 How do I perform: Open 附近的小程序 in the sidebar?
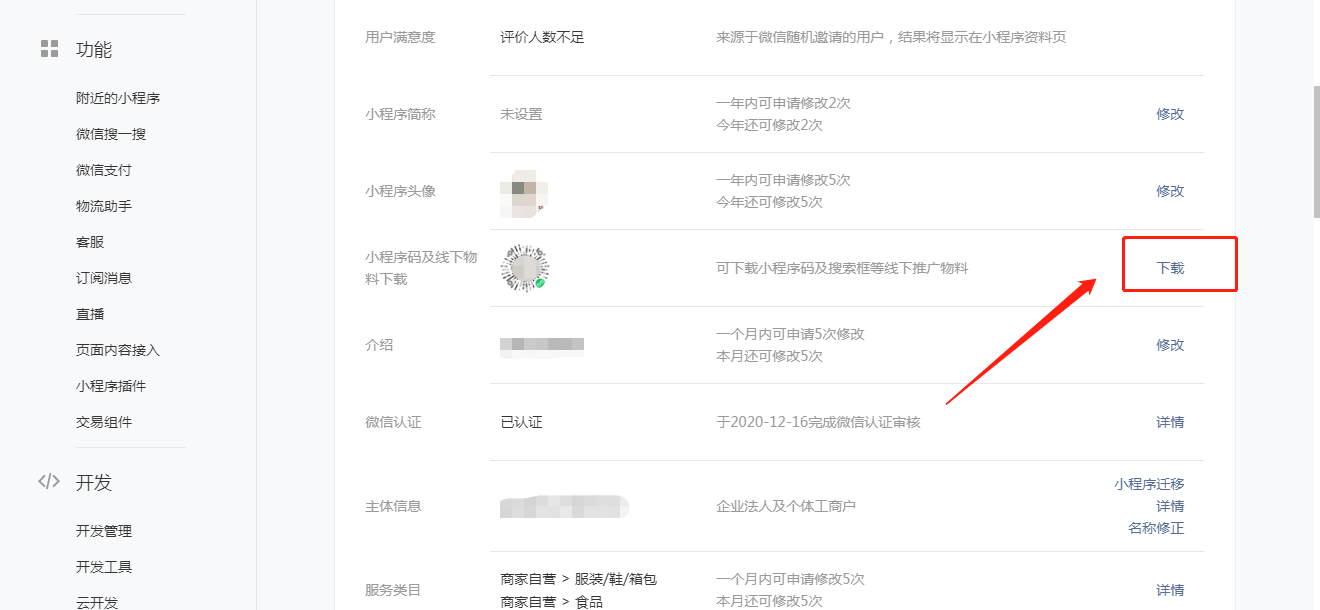(118, 98)
